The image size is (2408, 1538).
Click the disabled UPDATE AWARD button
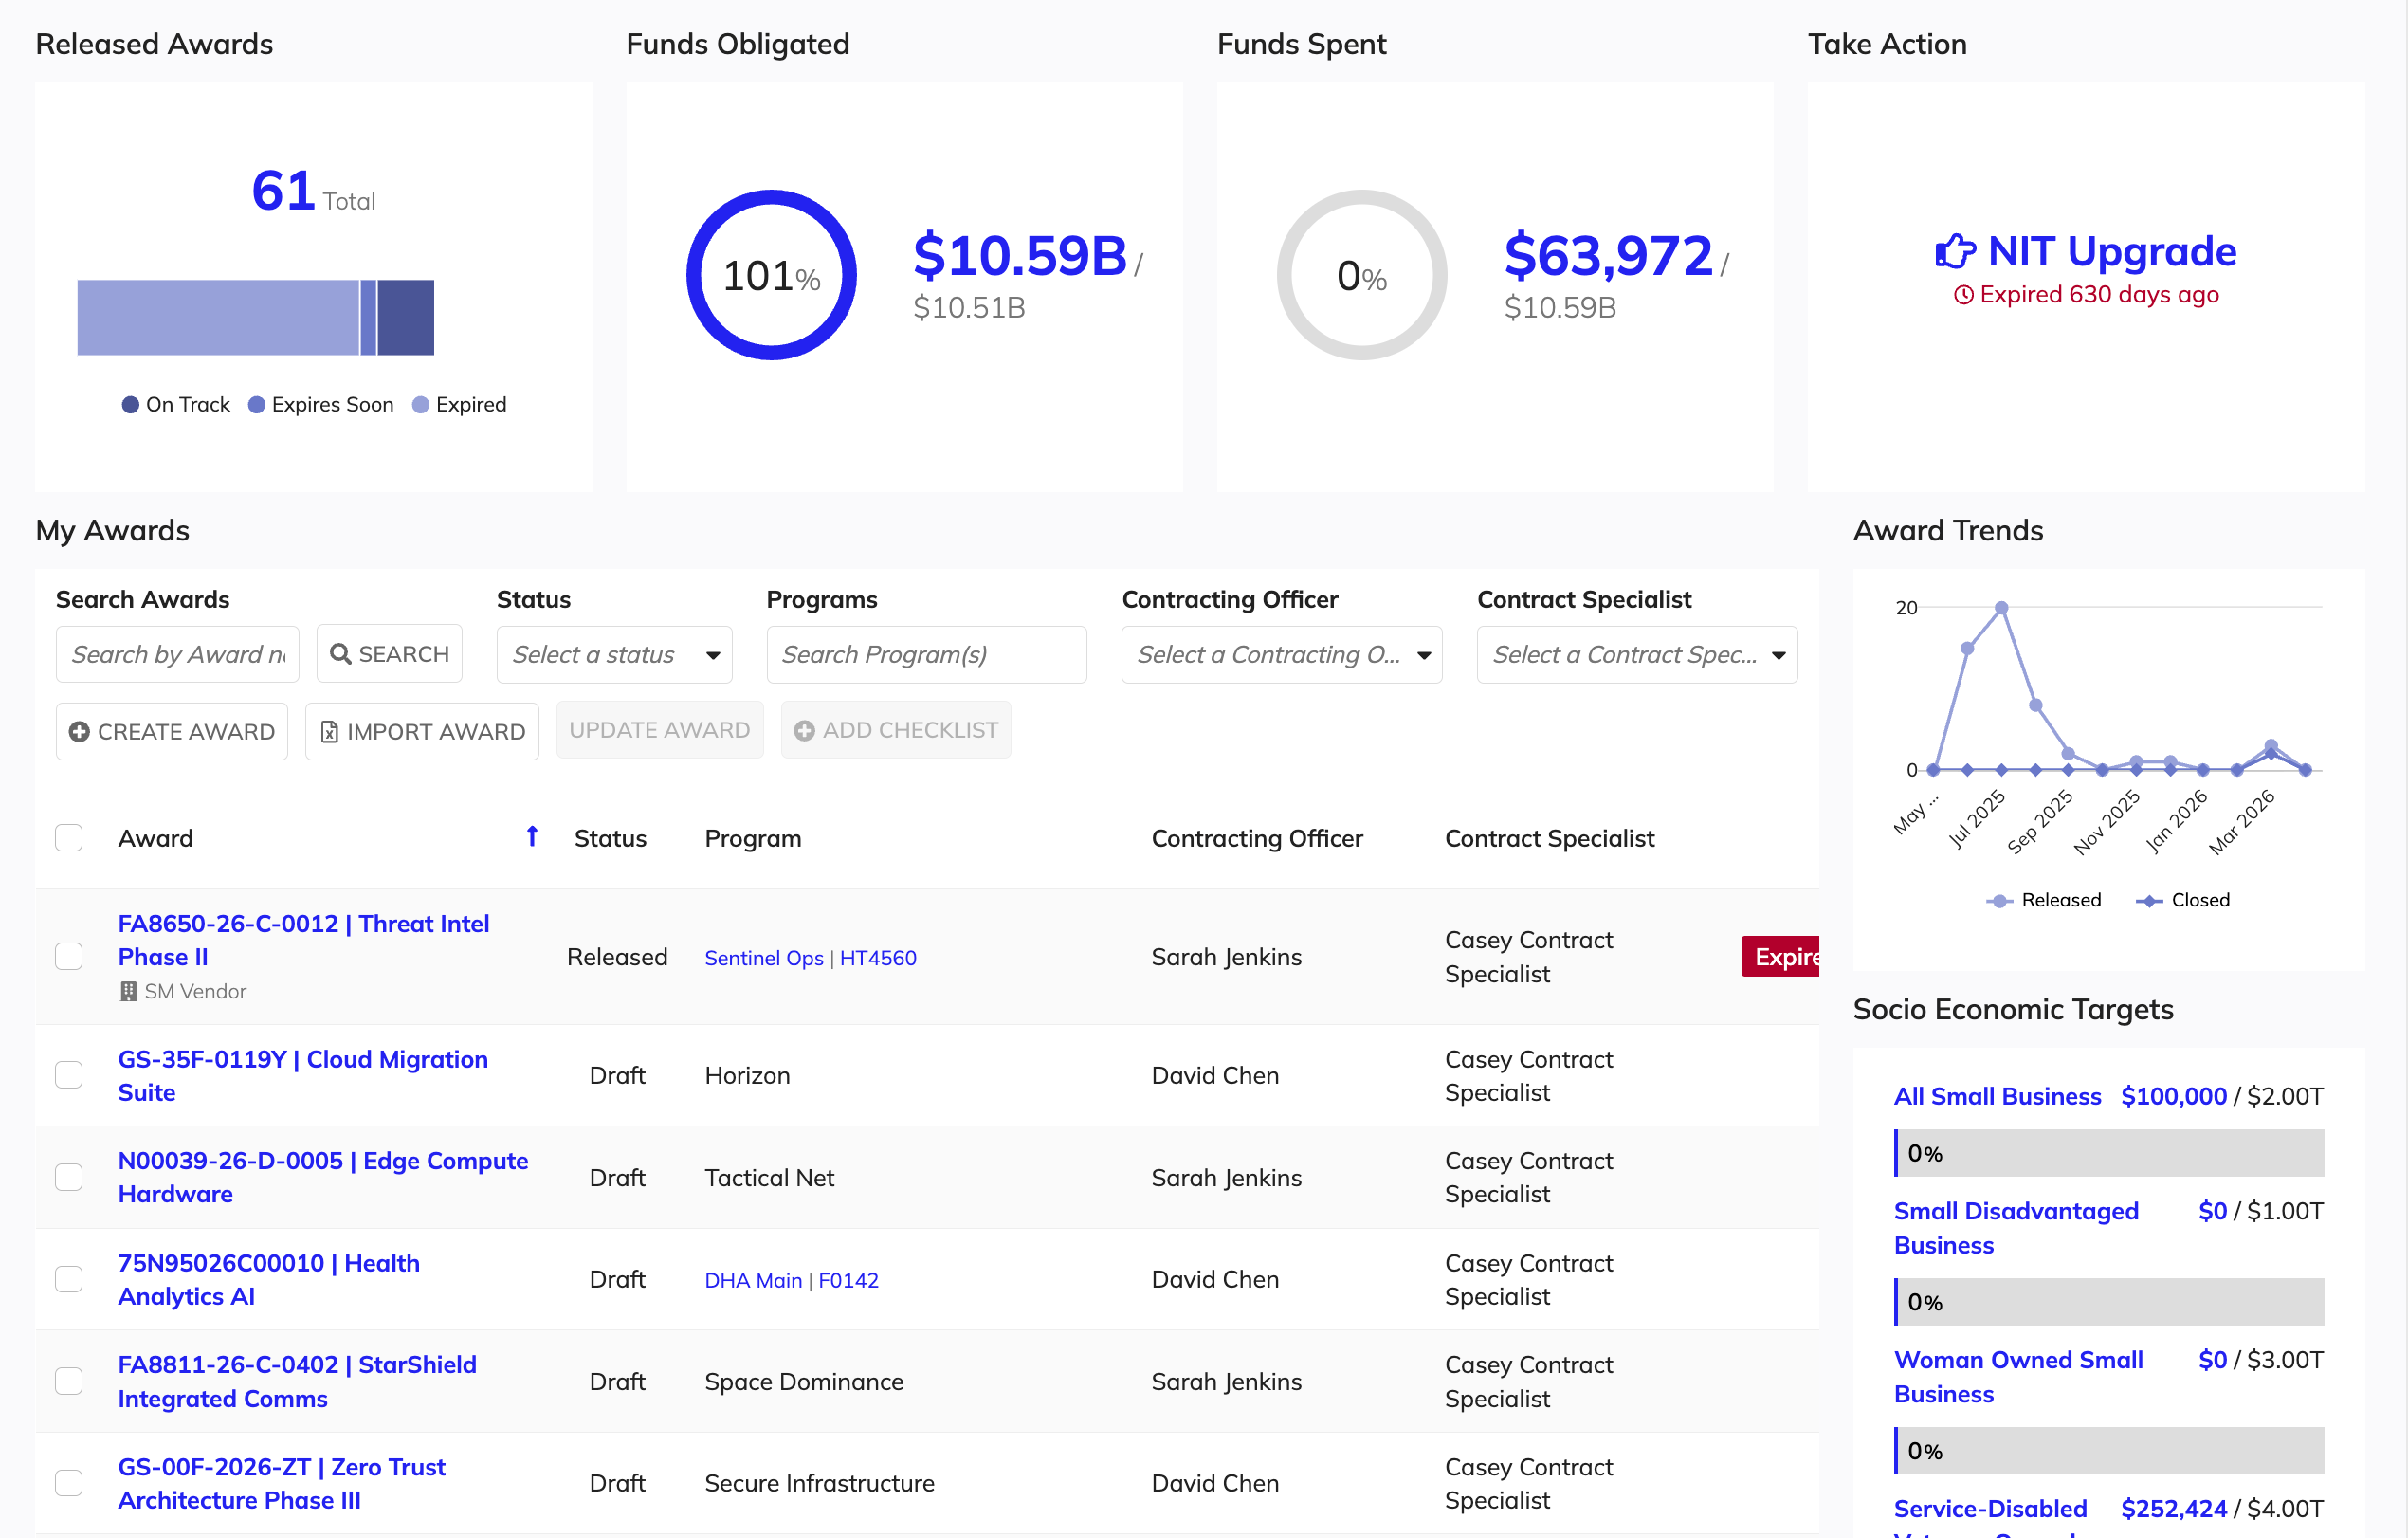tap(660, 731)
